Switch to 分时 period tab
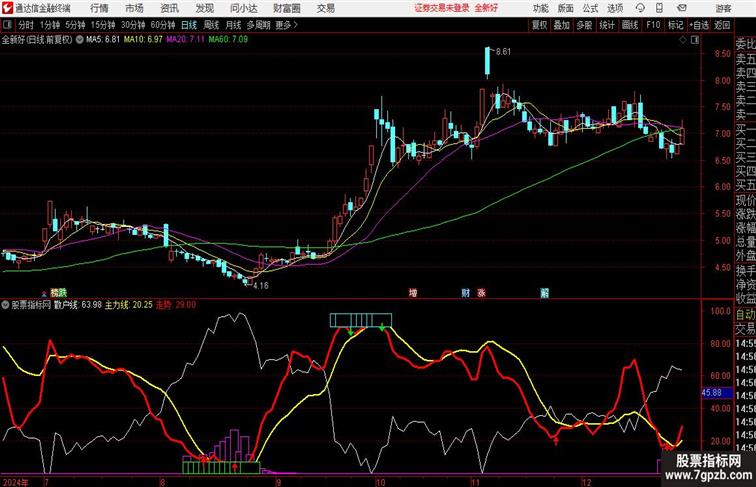The height and width of the screenshot is (487, 756). (26, 25)
